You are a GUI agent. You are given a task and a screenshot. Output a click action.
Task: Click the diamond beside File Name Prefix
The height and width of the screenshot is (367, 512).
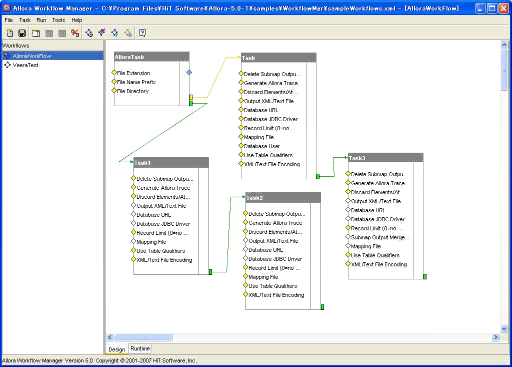(114, 82)
